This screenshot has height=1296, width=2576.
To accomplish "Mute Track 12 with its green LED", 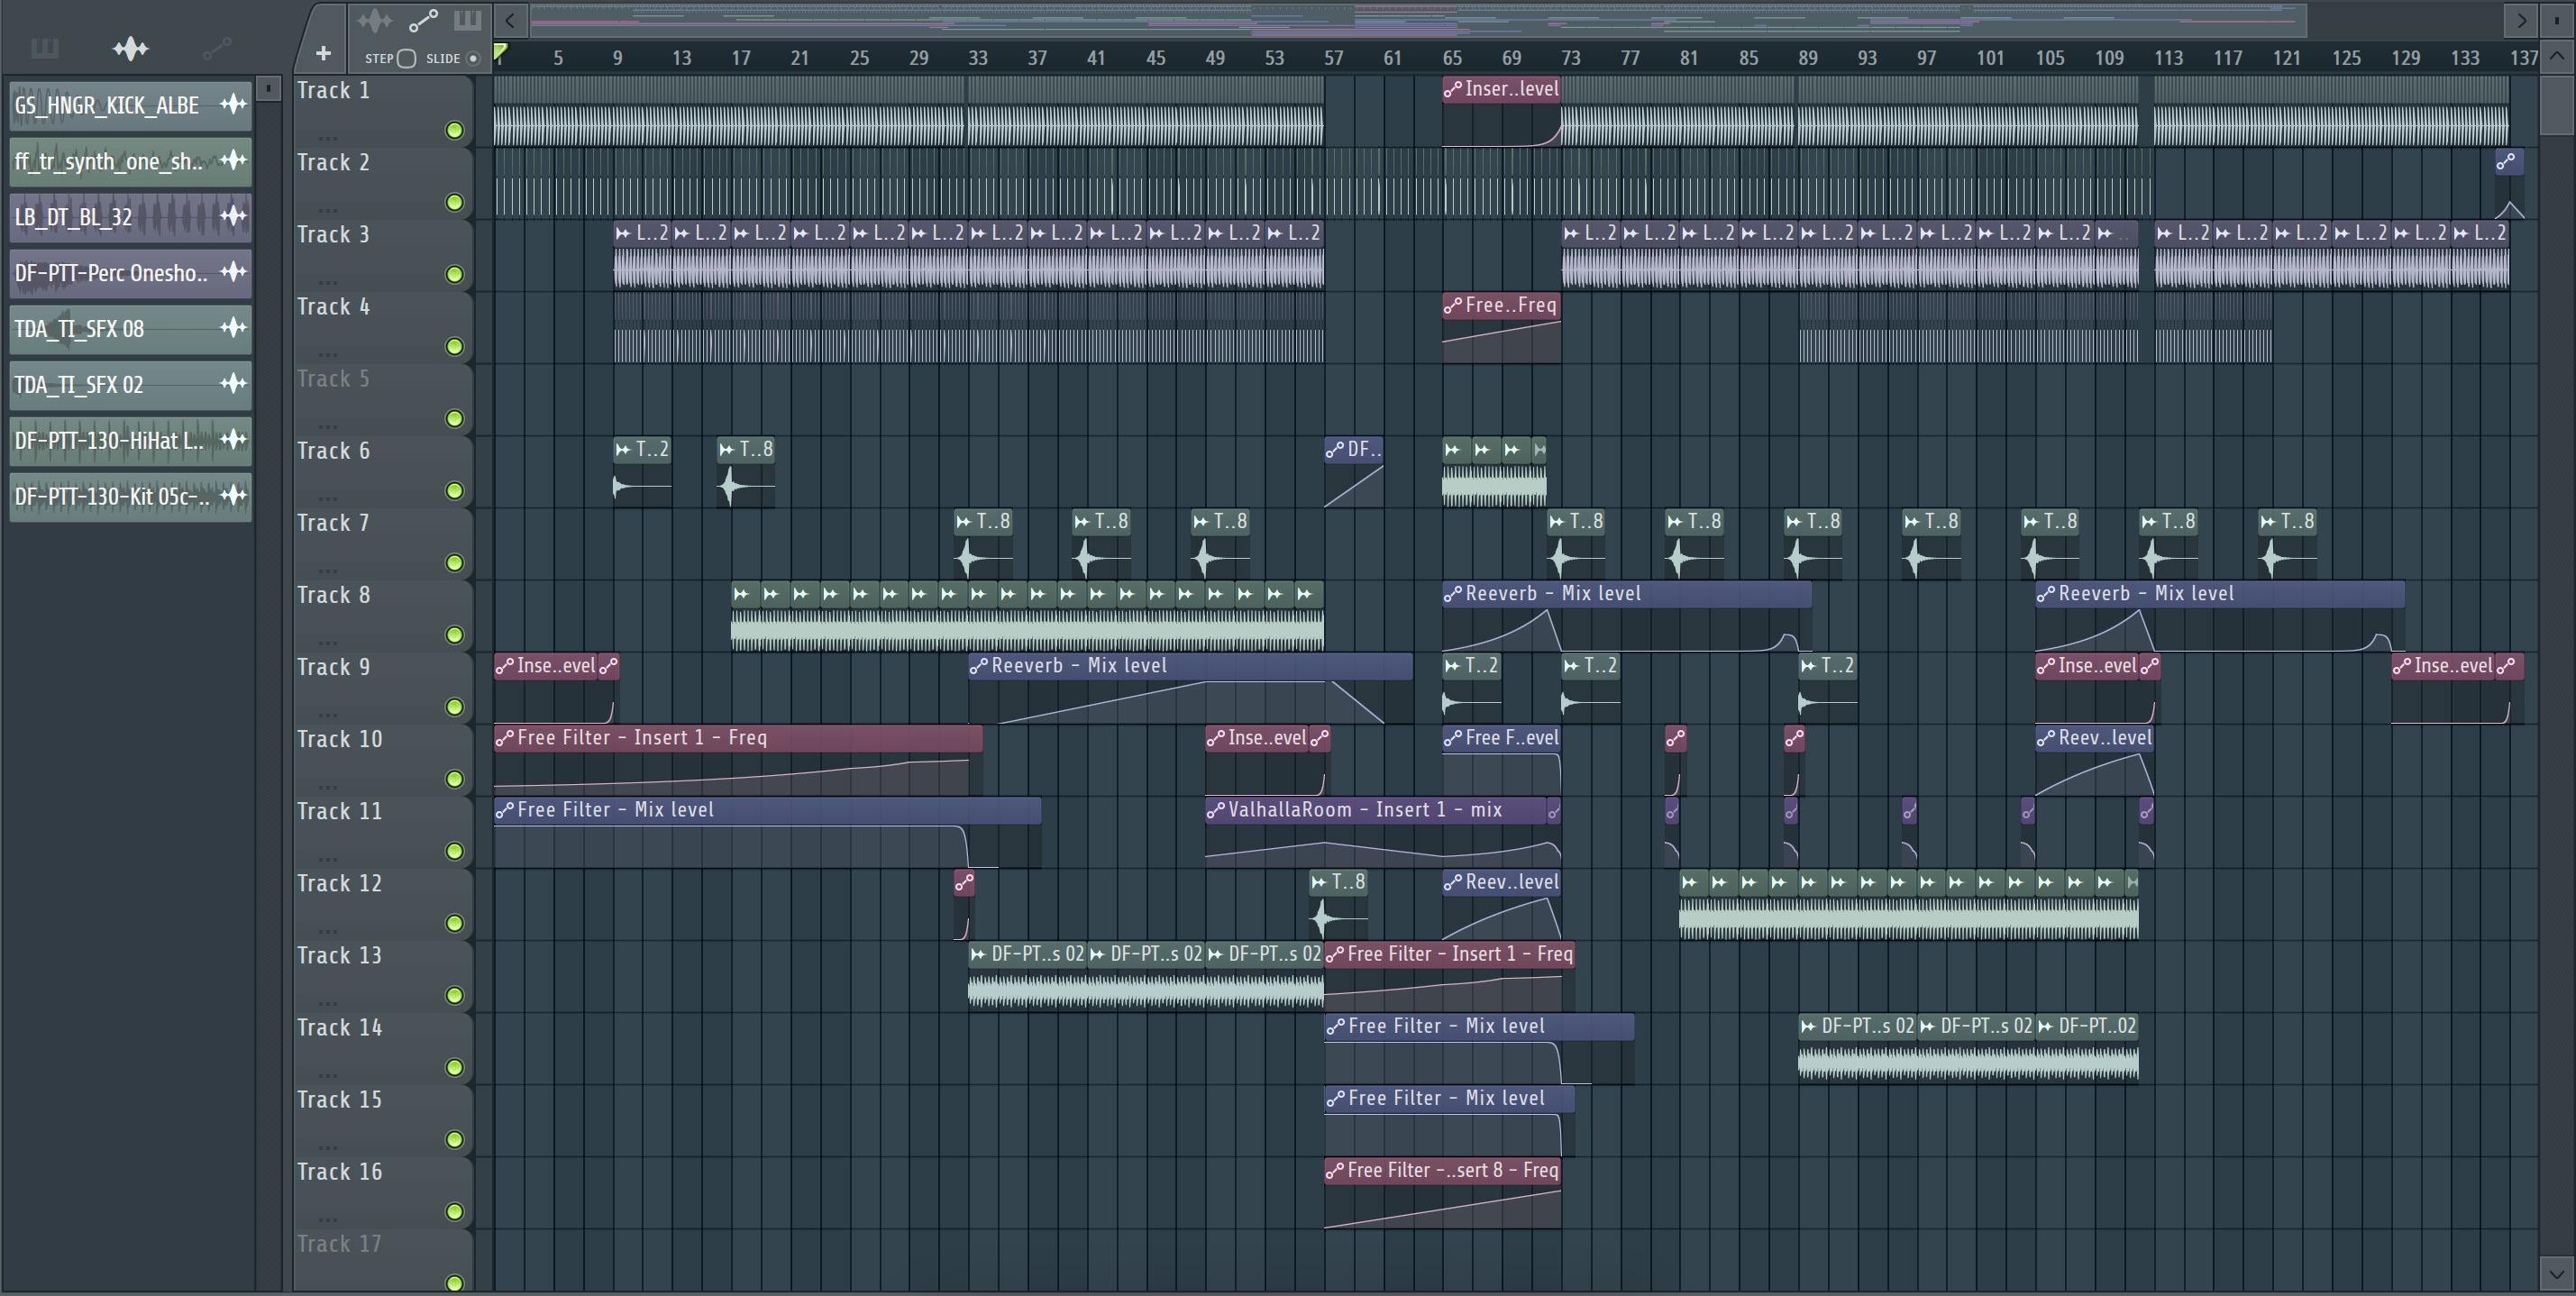I will click(x=455, y=923).
